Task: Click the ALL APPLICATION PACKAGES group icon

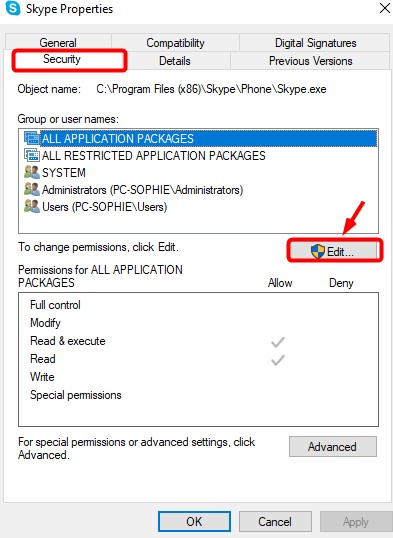Action: pos(32,138)
